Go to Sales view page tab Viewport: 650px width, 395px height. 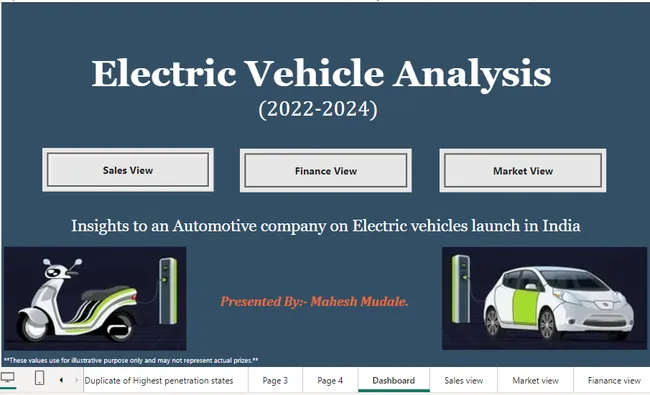pyautogui.click(x=463, y=380)
